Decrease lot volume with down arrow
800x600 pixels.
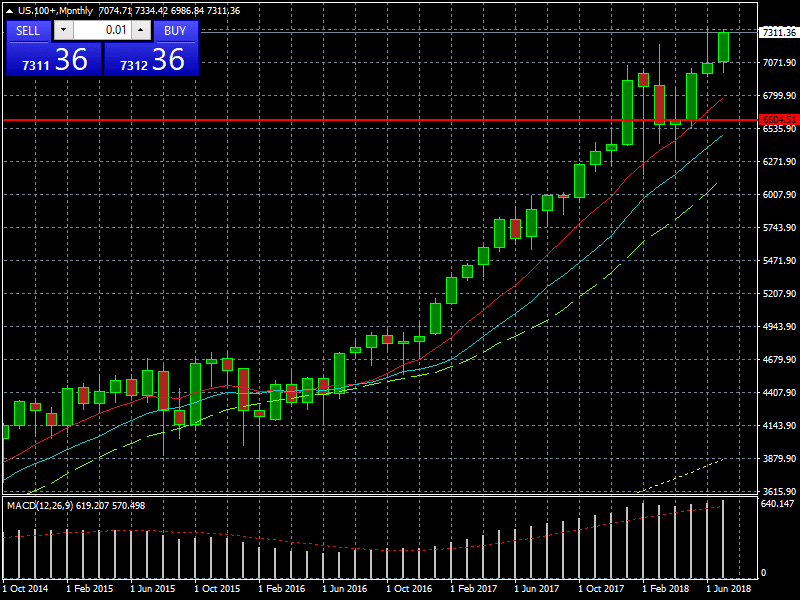(x=64, y=31)
